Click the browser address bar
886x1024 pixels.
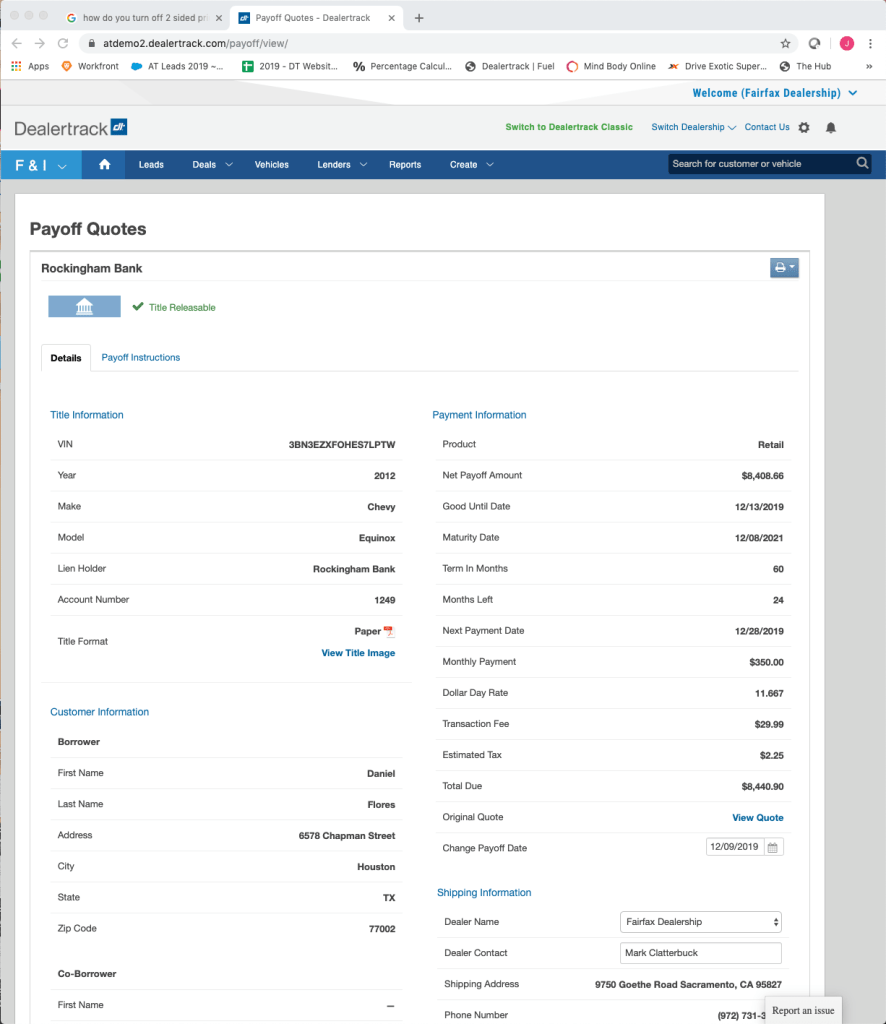[x=437, y=44]
